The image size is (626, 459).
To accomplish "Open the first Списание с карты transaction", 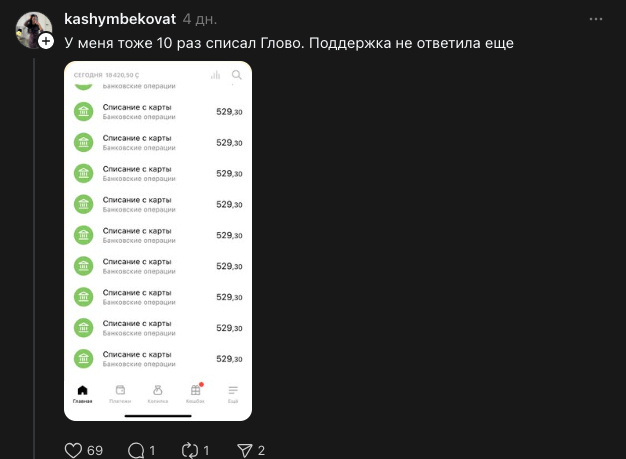I will 158,112.
